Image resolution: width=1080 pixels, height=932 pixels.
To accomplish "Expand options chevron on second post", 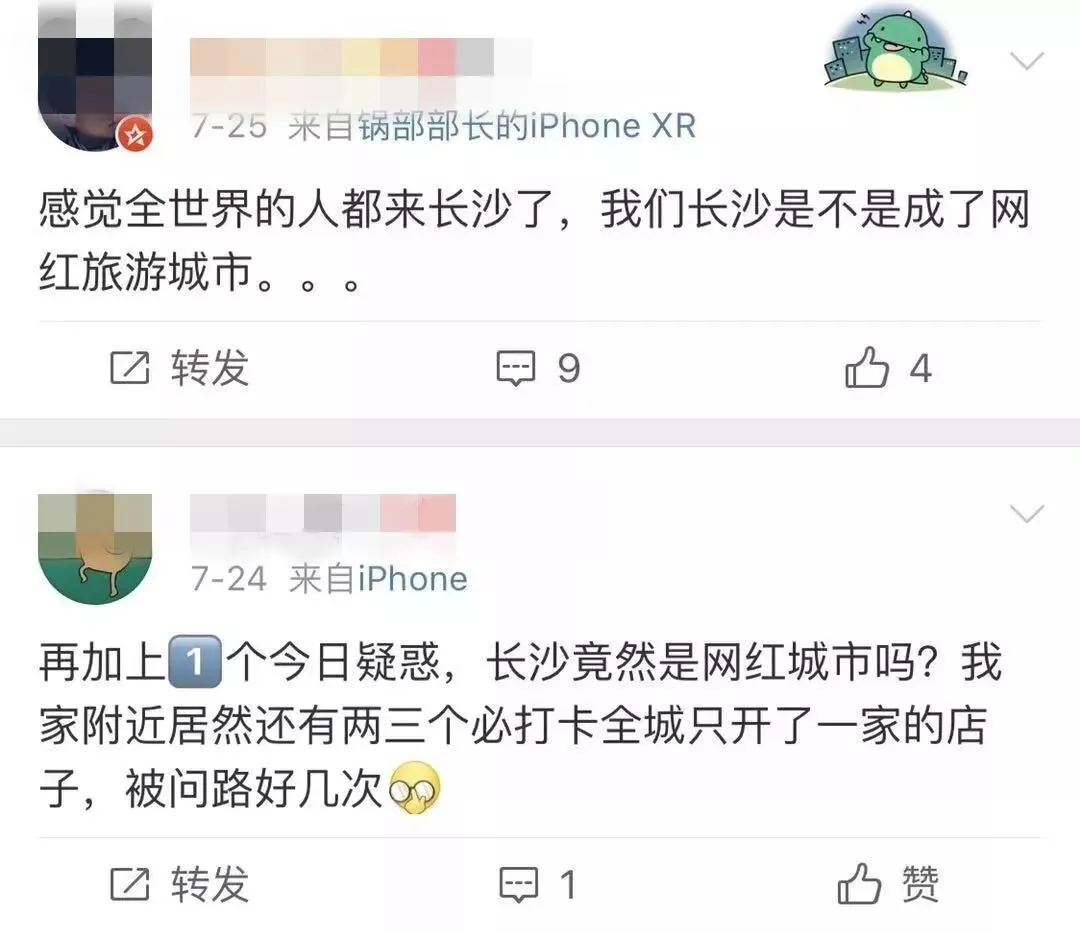I will [x=1027, y=513].
